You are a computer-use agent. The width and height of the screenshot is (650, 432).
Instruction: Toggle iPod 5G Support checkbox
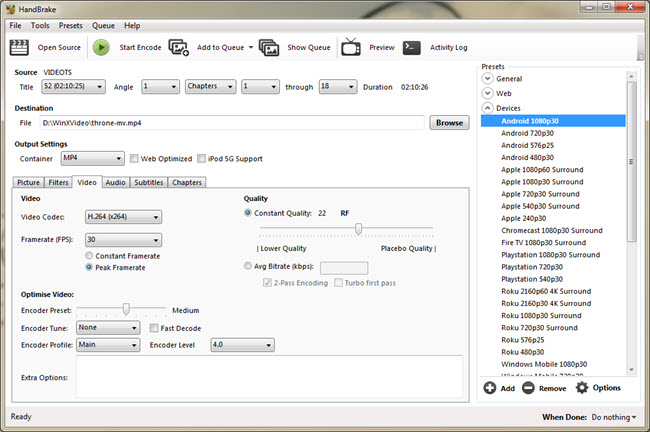pyautogui.click(x=201, y=158)
